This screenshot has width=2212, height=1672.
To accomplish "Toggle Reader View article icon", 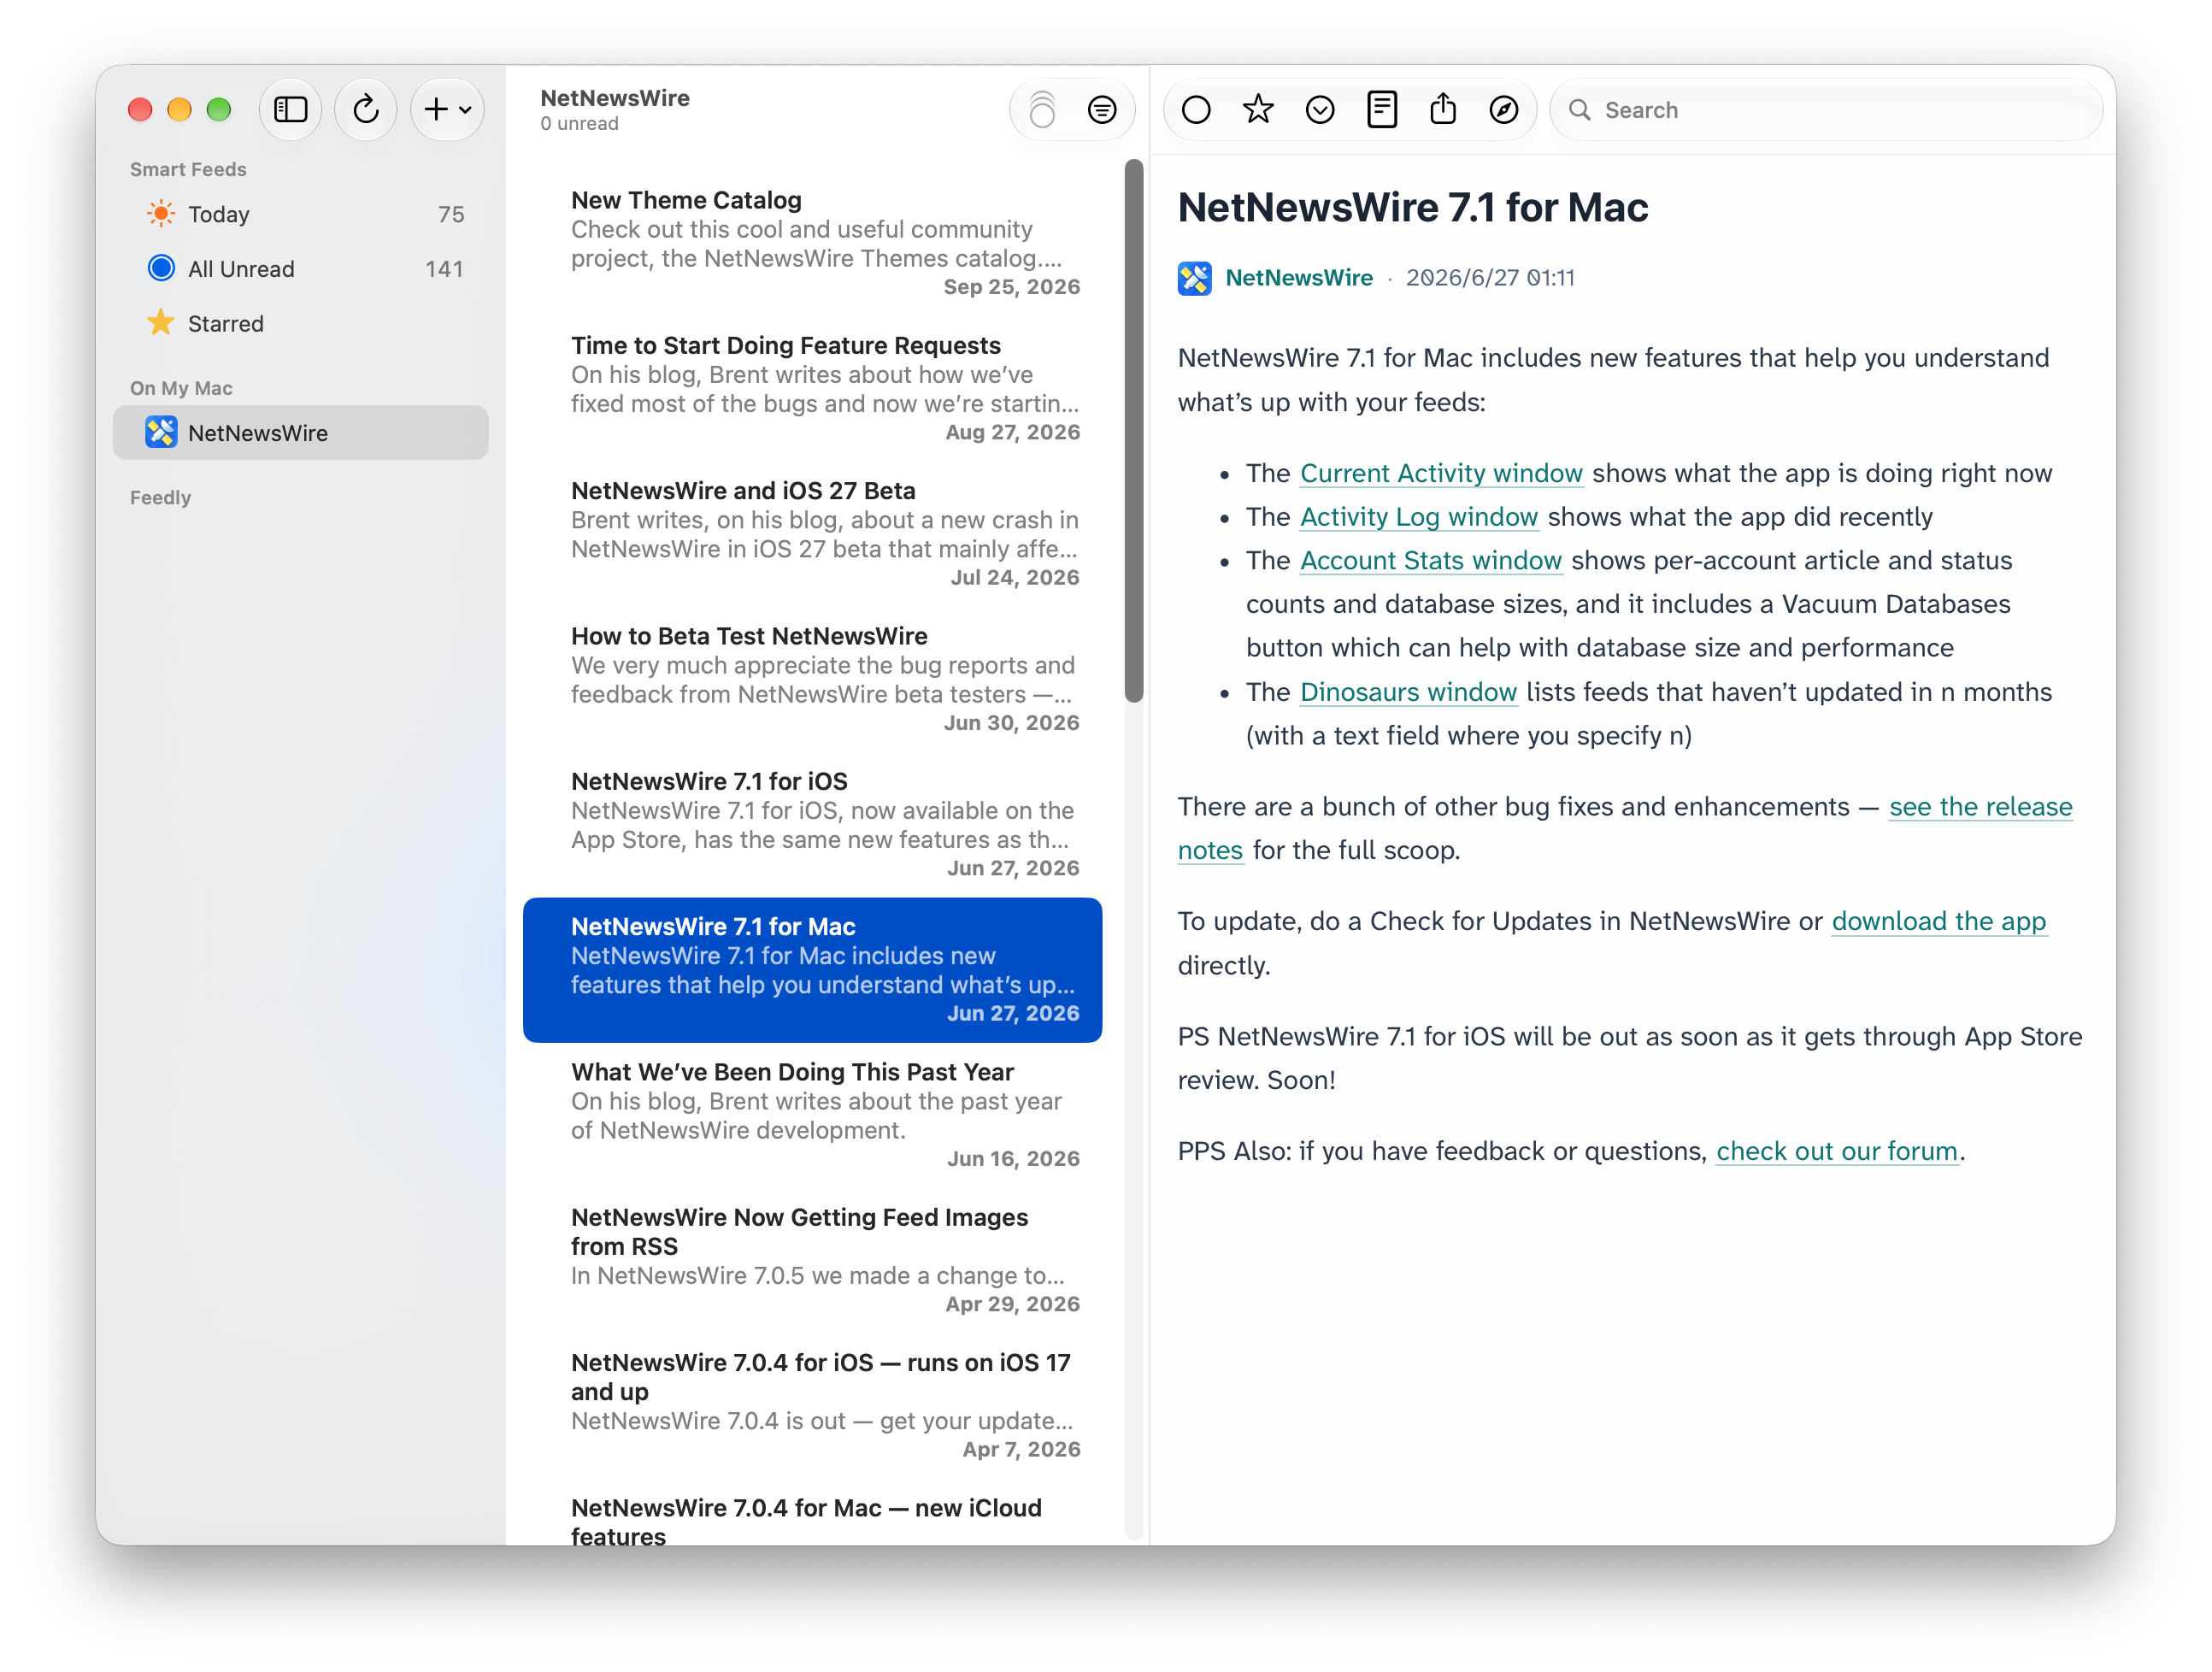I will [1382, 109].
